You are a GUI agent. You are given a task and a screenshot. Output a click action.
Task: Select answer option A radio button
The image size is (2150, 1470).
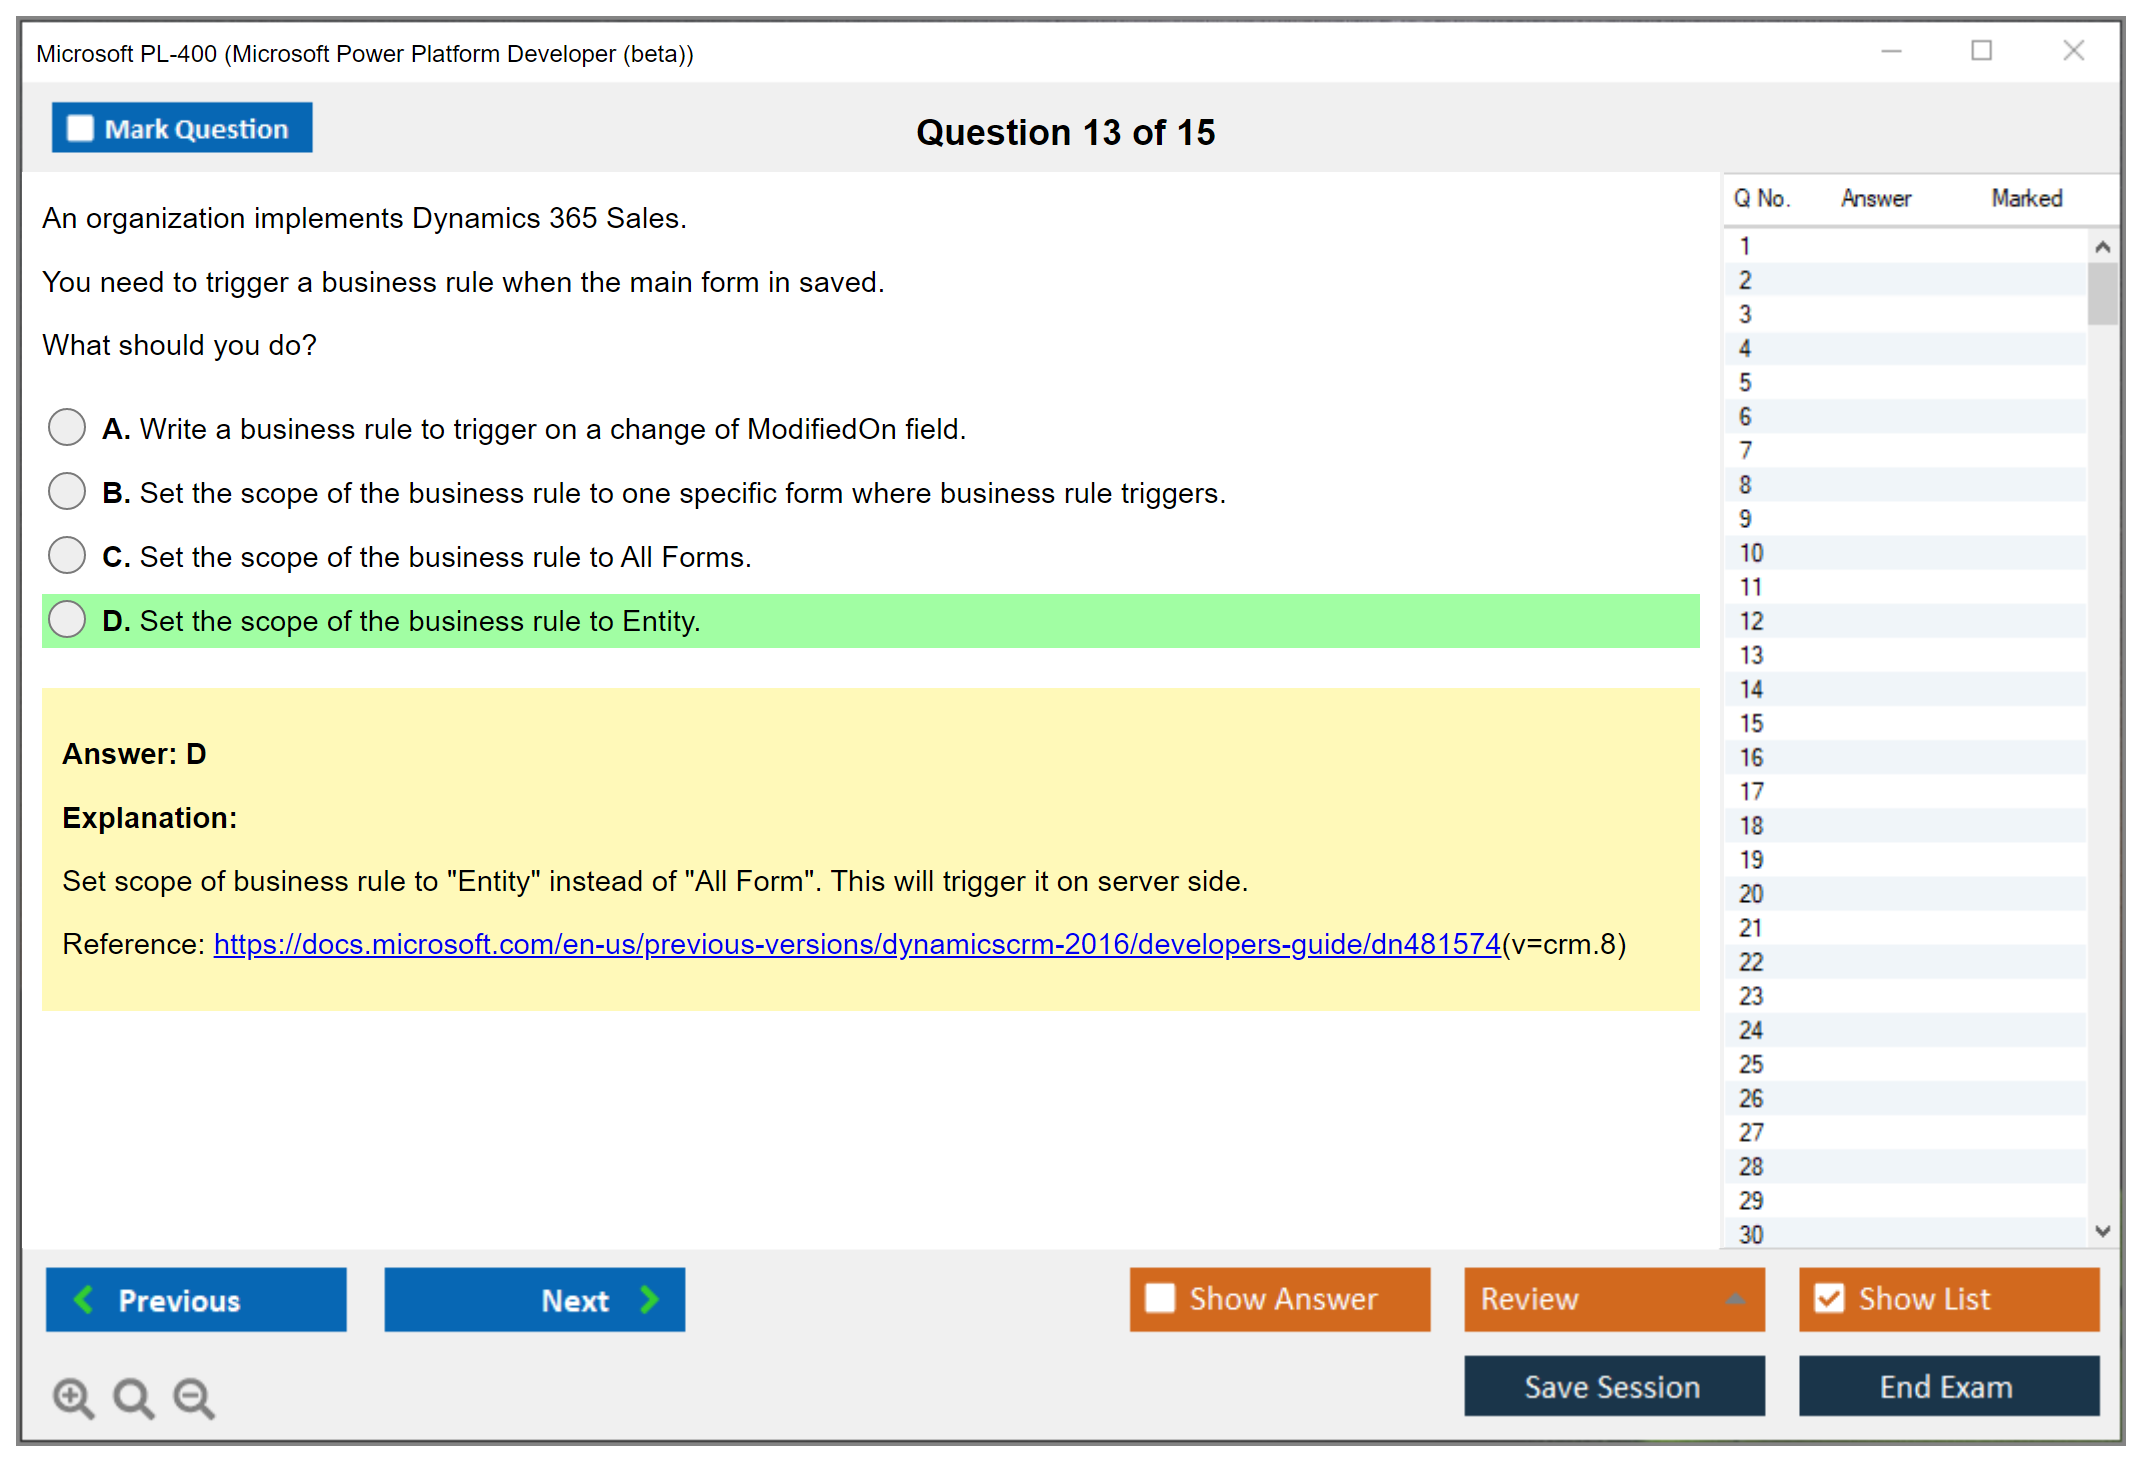pos(67,428)
